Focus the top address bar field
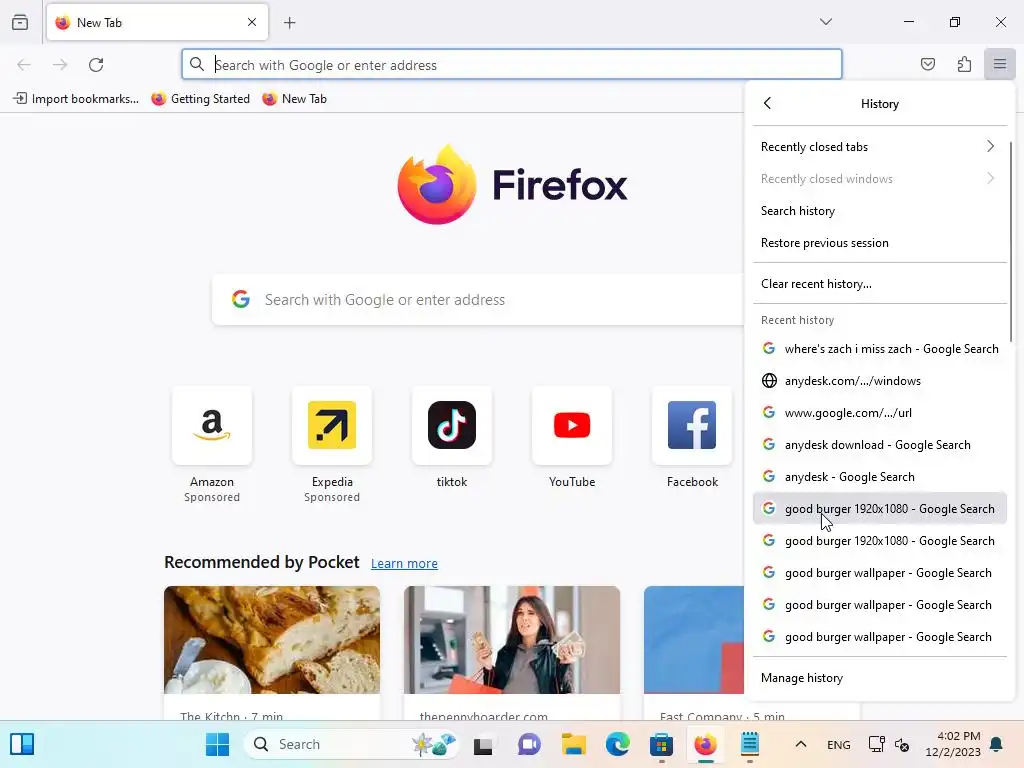 coord(512,65)
